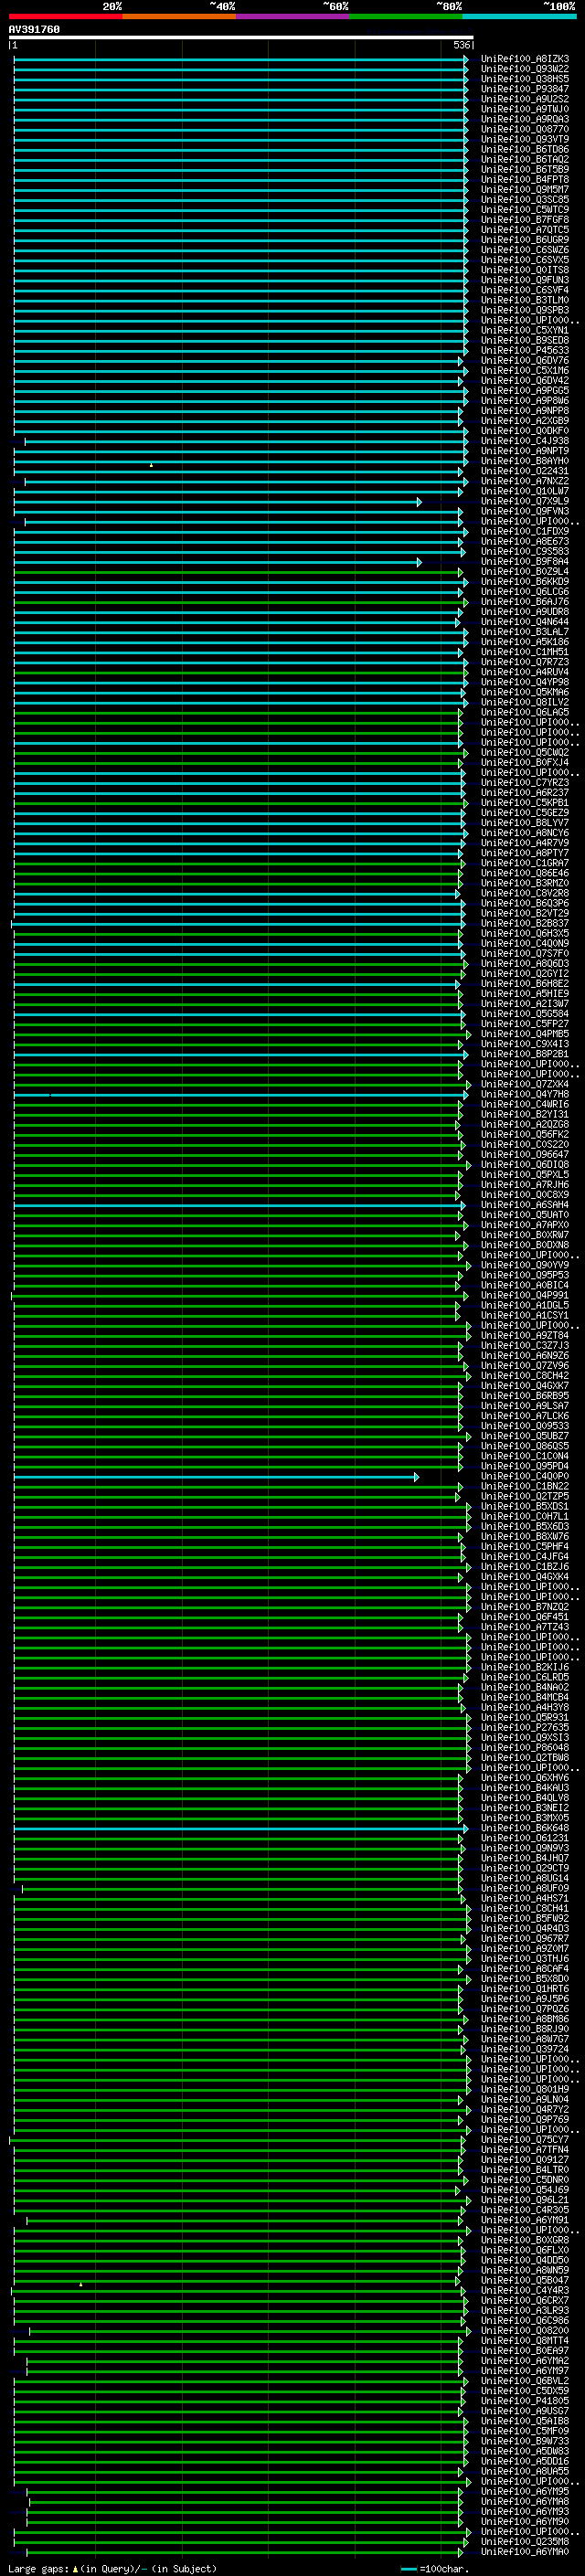This screenshot has width=585, height=2576.
Task: Select the UniRef100_Q8ILV2 label
Action: coord(525,703)
